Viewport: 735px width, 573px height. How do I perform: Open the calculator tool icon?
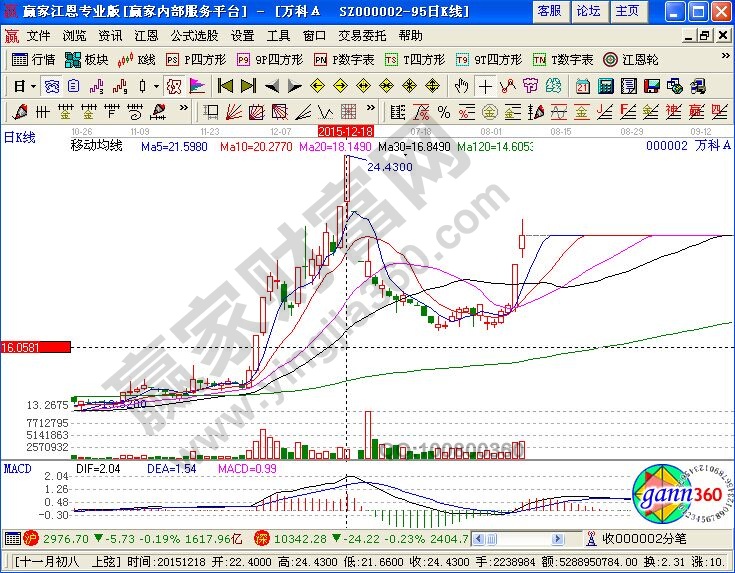point(606,86)
